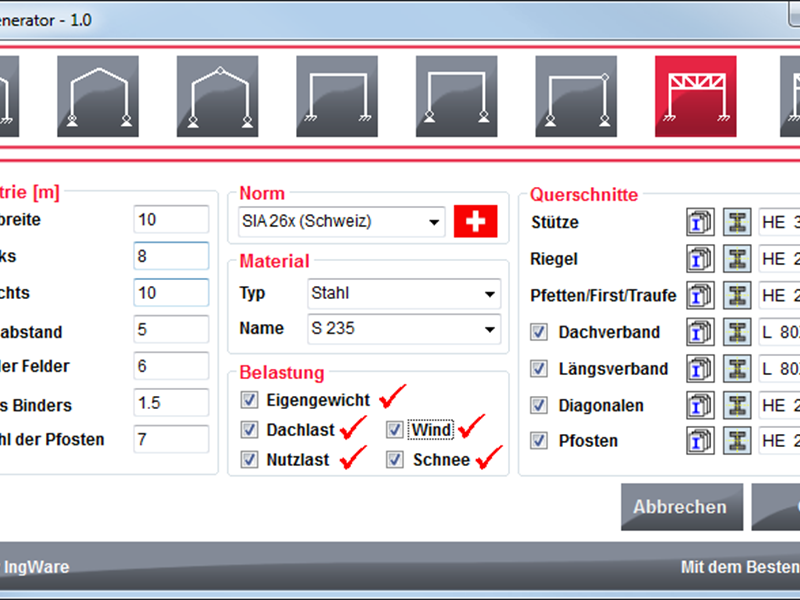Choose the pitched gable frame icon

(97, 96)
